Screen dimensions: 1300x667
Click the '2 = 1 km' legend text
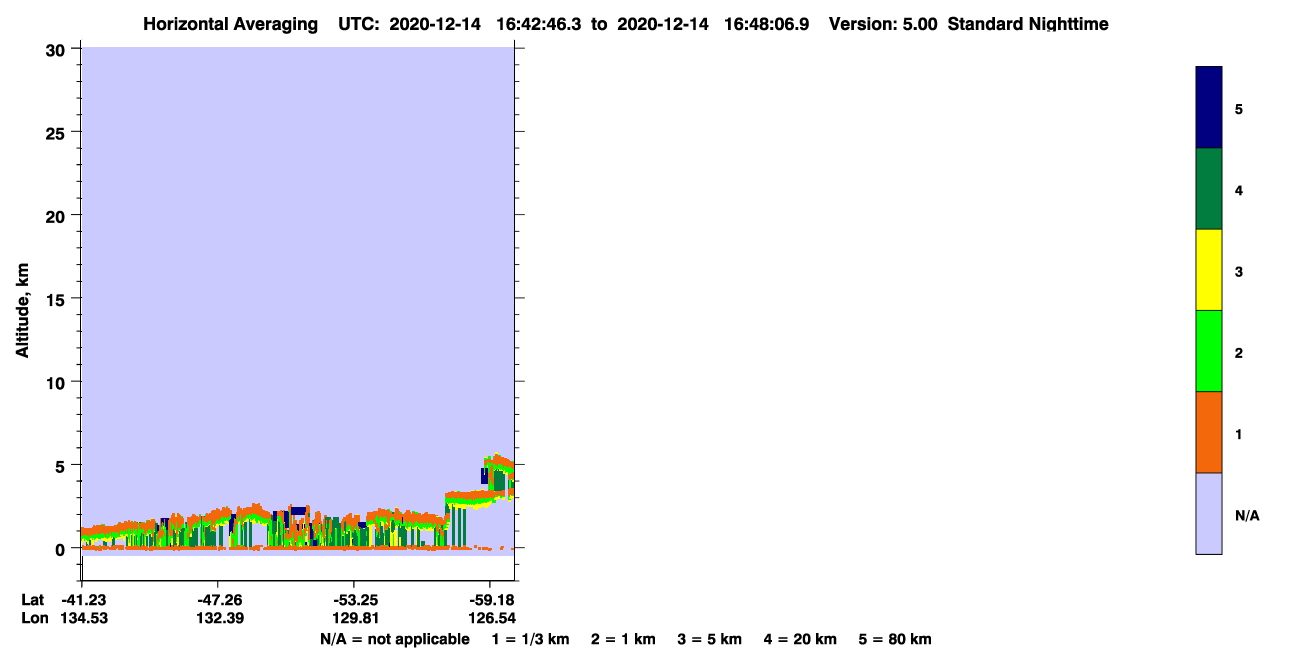point(623,639)
